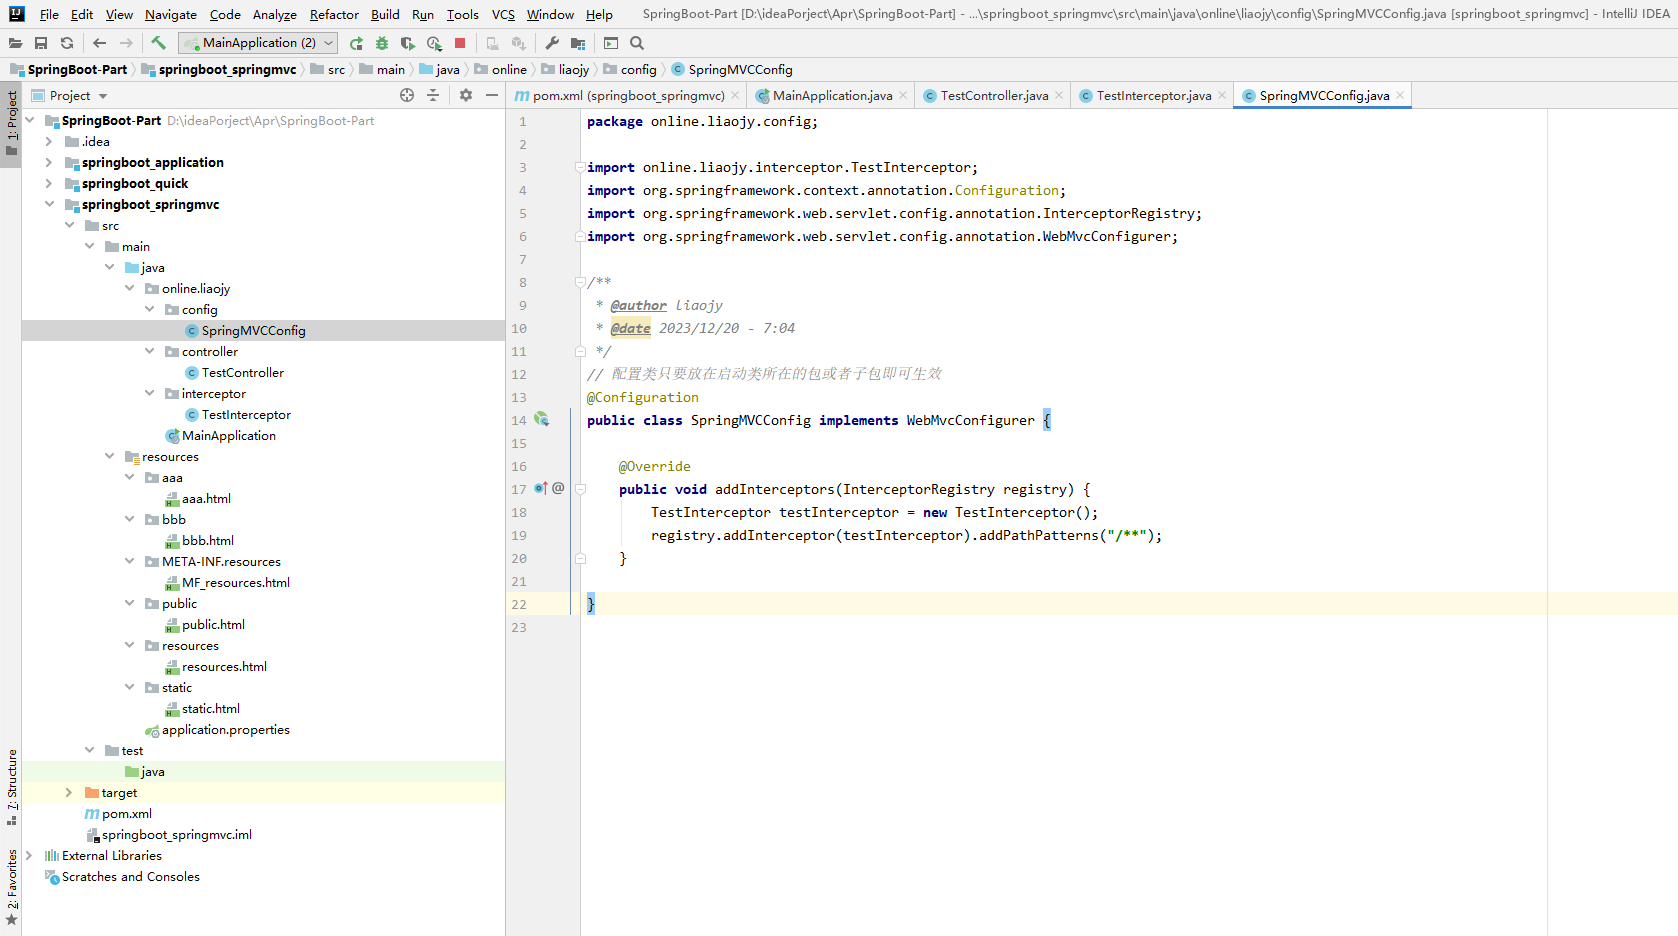
Task: Collapse the springboot_springmvc module
Action: (x=49, y=204)
